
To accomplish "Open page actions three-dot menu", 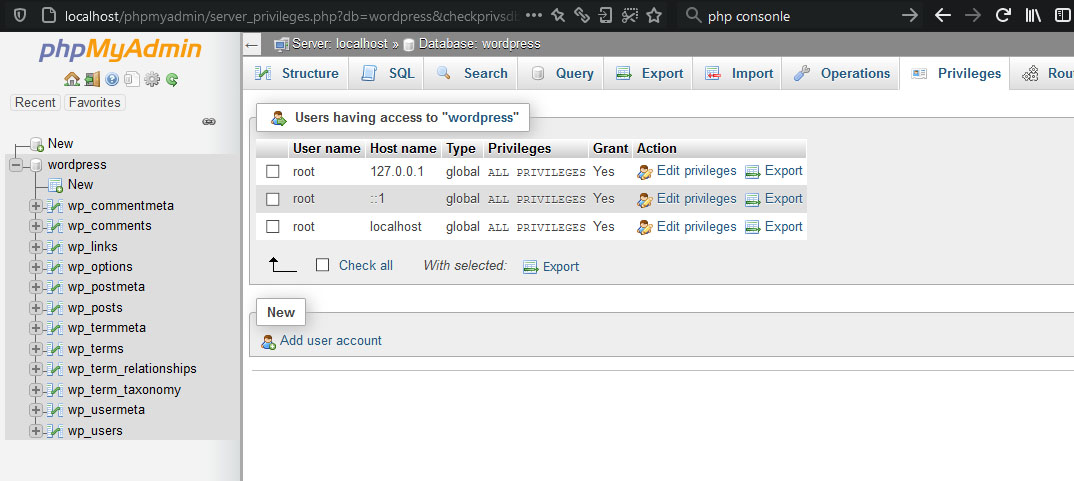I will coord(534,15).
